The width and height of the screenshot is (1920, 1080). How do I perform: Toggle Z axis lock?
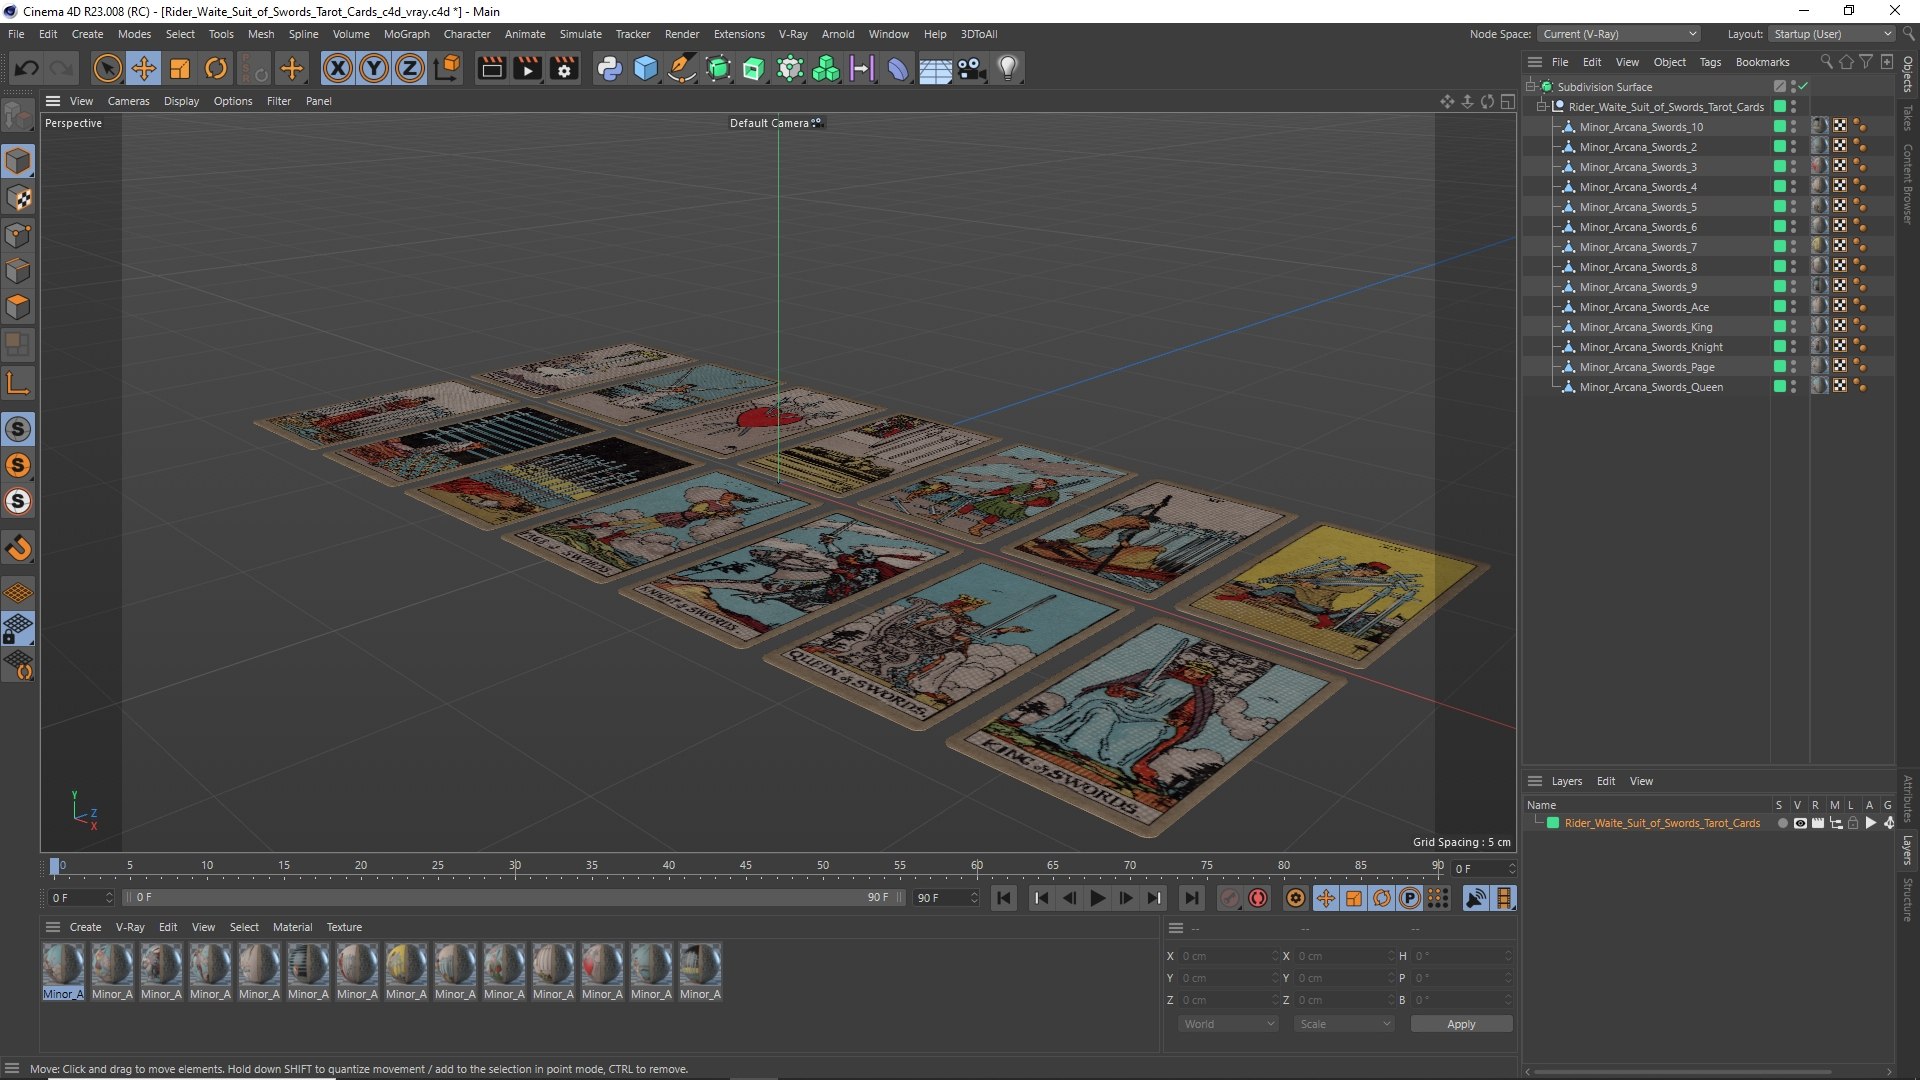tap(410, 69)
